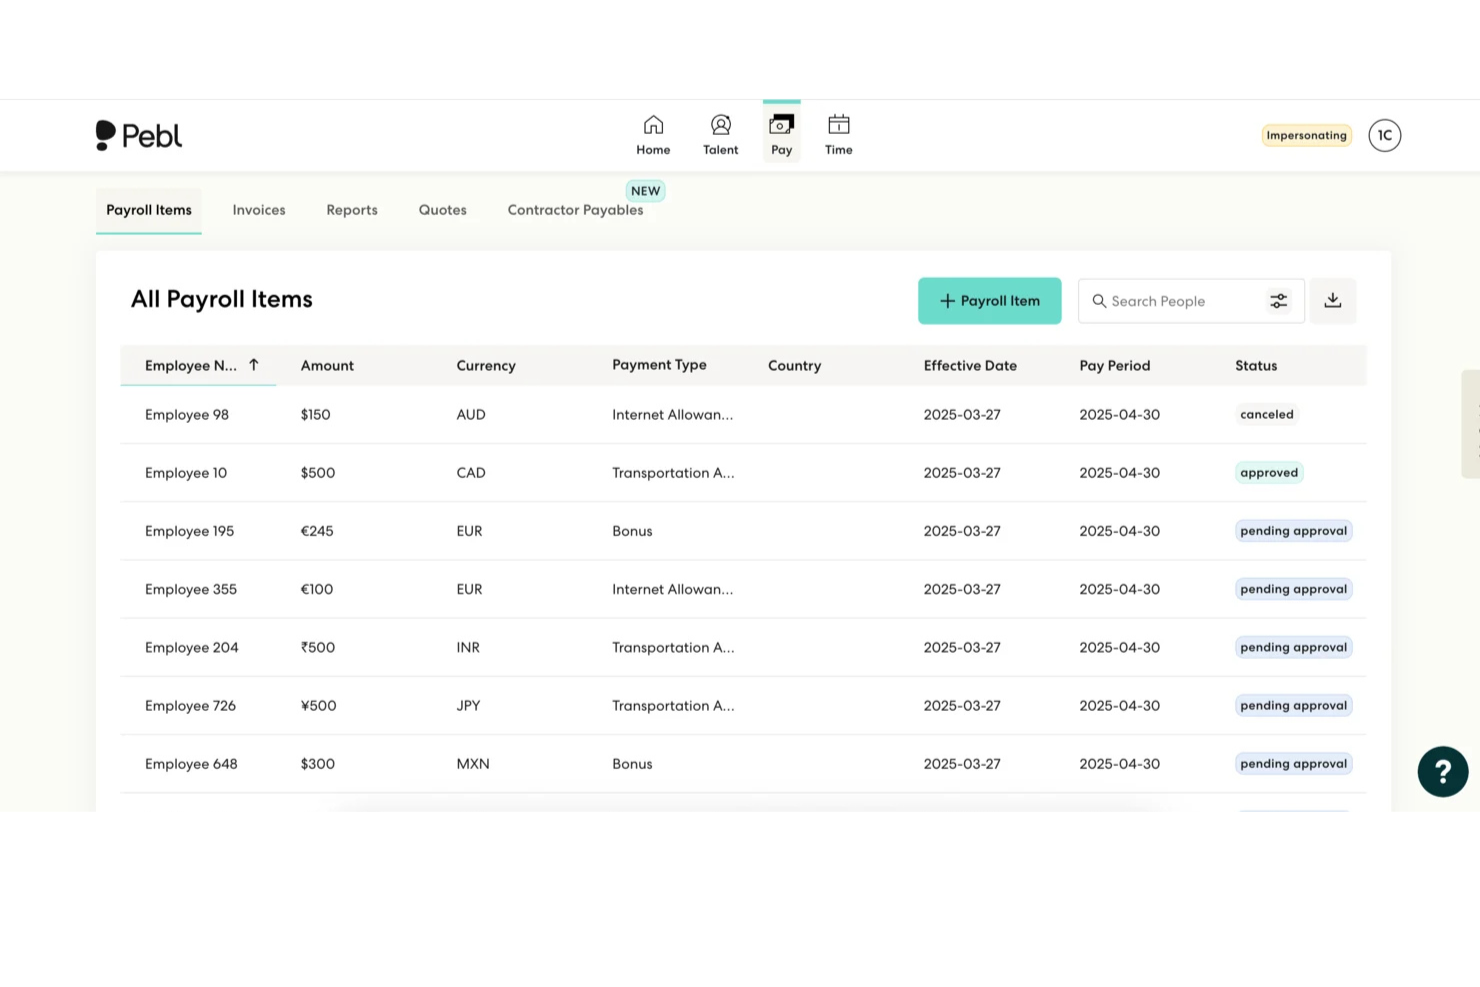Click the CAD currency cell
Screen dimensions: 1480x987
click(471, 472)
